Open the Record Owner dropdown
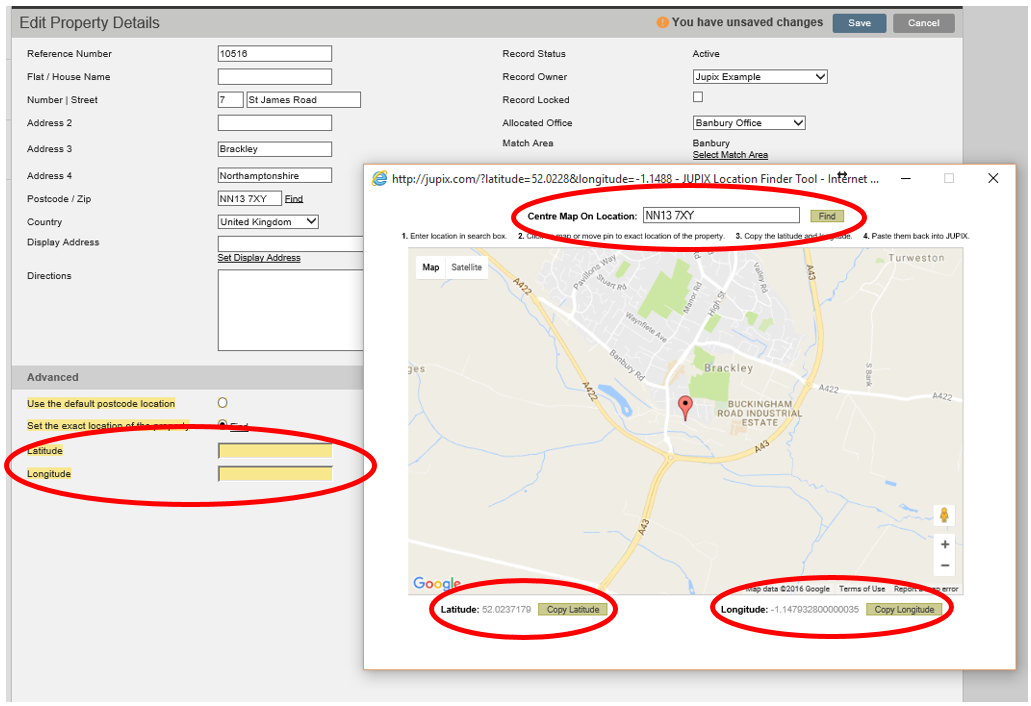Screen dimensions: 1031x706 click(x=760, y=77)
